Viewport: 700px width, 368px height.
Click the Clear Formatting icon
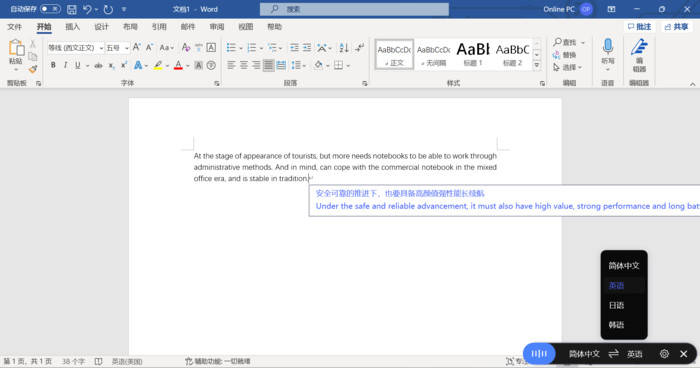tap(186, 47)
